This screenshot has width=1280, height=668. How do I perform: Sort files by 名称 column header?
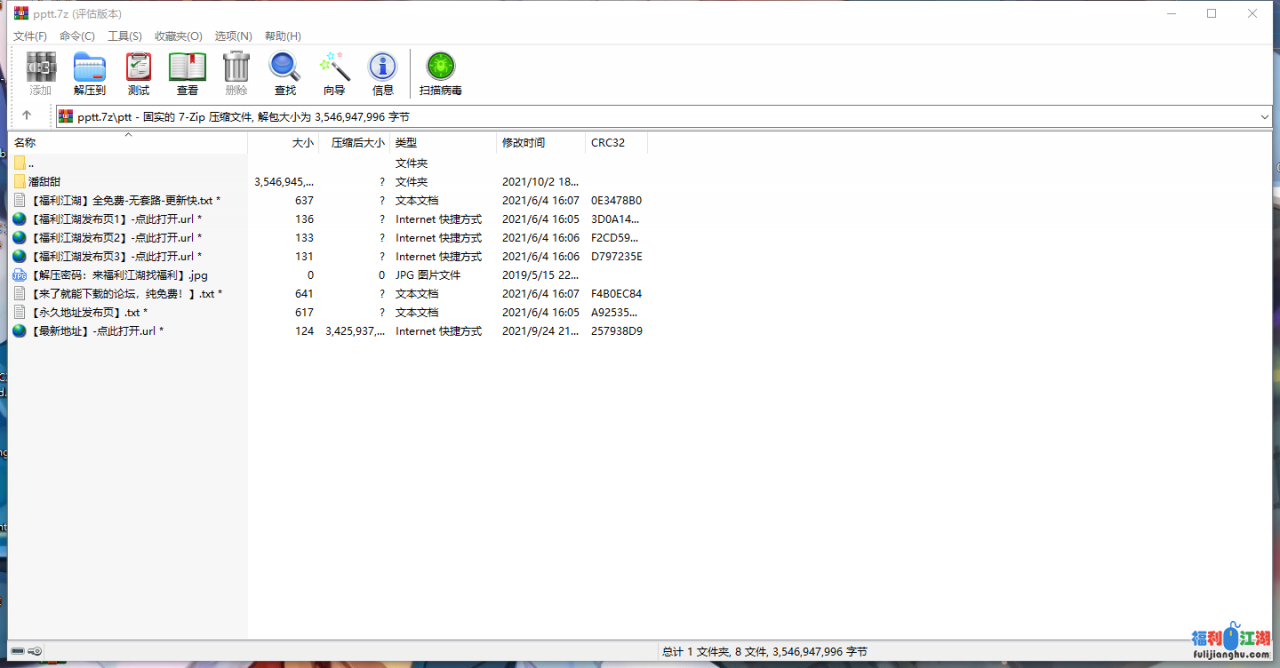point(25,143)
